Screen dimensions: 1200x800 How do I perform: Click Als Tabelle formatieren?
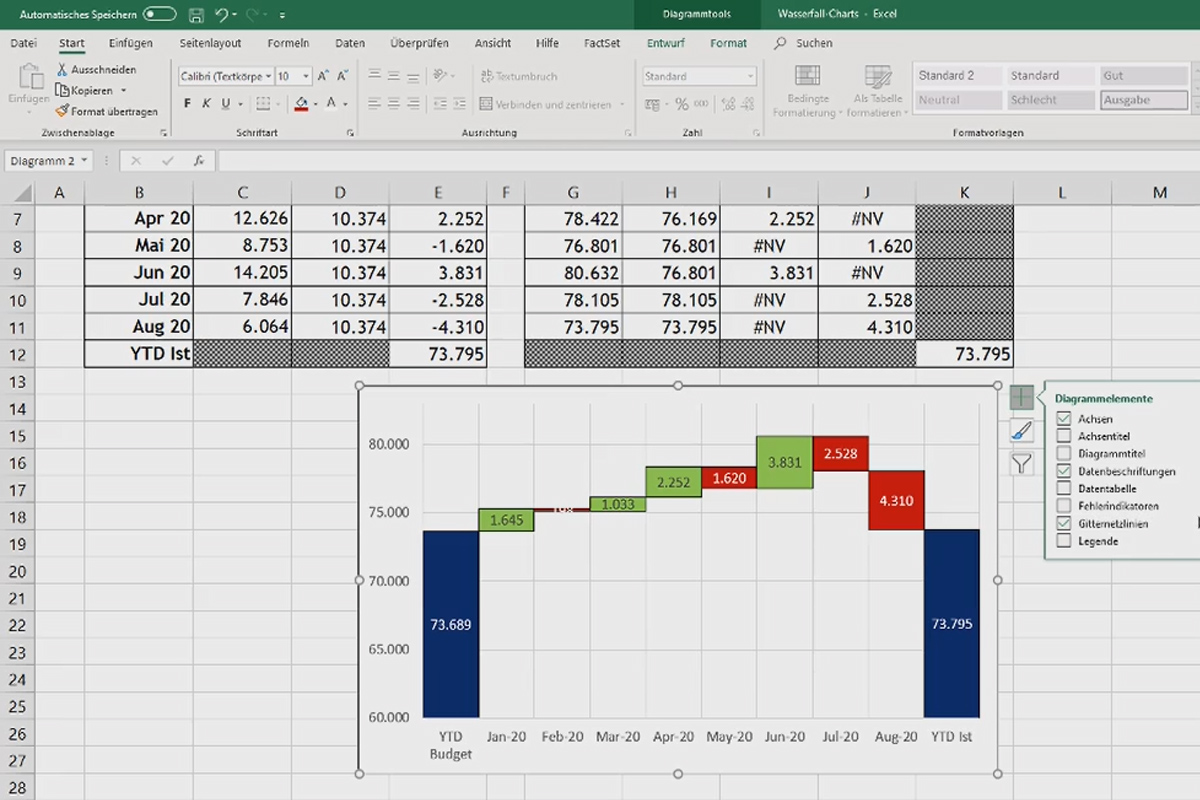pos(877,90)
